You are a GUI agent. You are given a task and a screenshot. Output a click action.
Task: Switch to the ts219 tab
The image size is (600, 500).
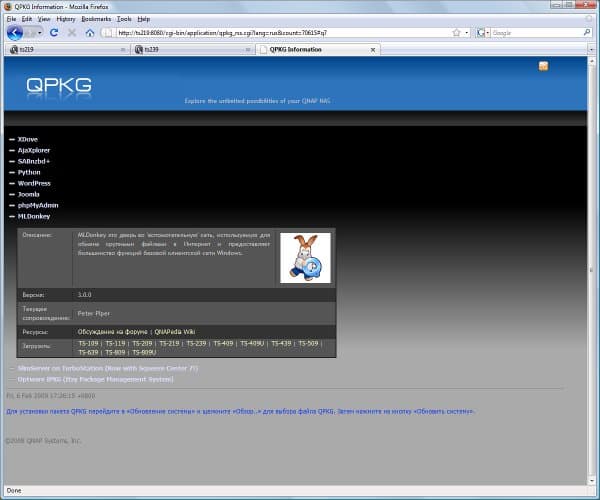pyautogui.click(x=67, y=50)
